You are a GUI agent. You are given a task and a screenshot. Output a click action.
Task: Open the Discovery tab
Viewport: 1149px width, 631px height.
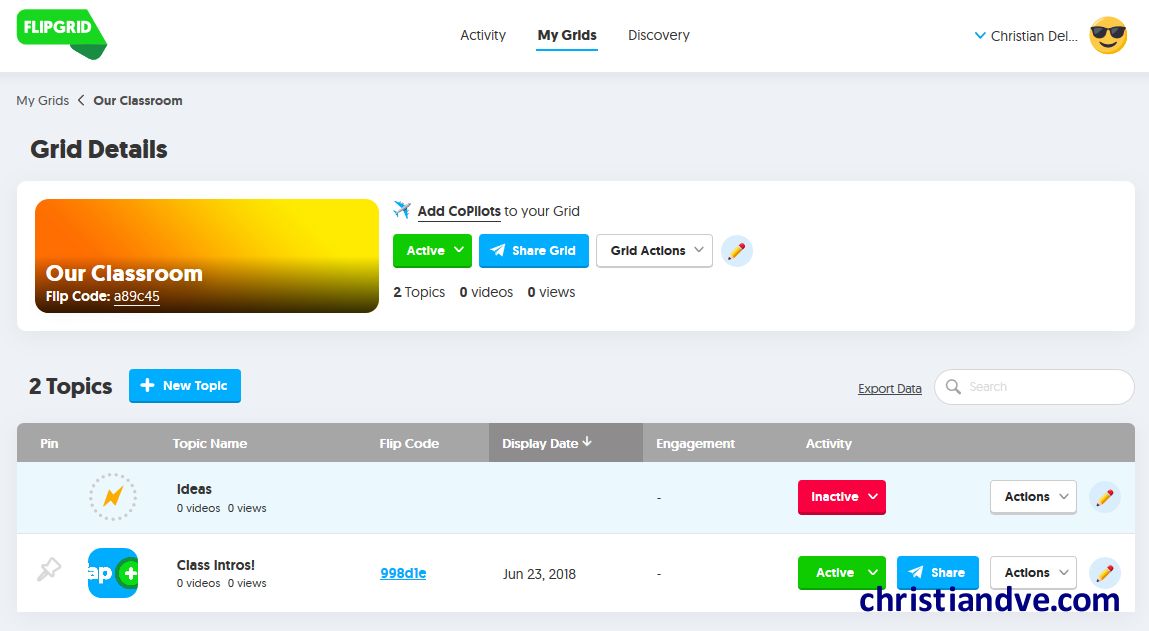(658, 36)
